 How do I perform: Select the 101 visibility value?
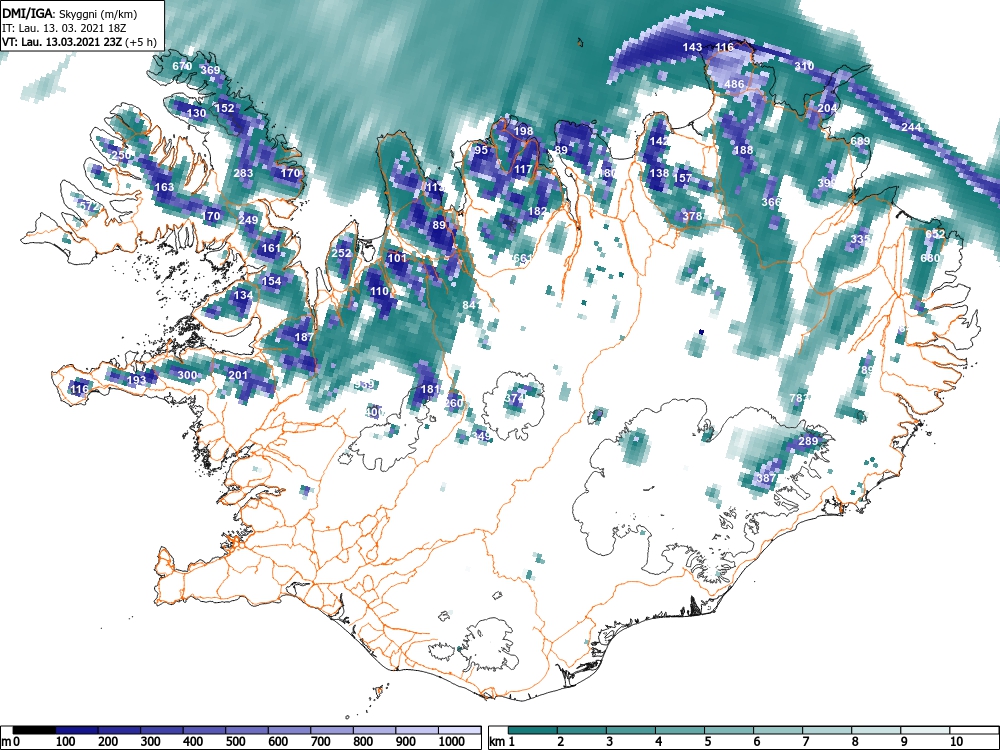(x=397, y=258)
